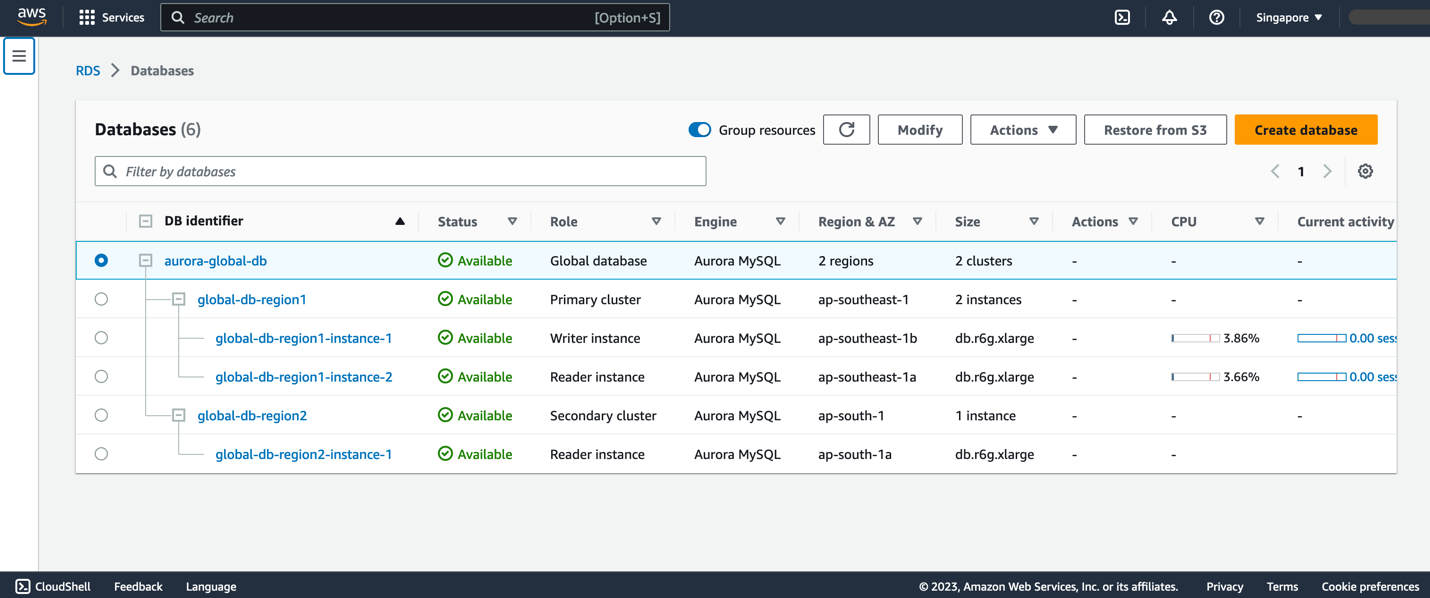Viewport: 1430px width, 598px height.
Task: Select the aurora-global-db radio button
Action: [101, 260]
